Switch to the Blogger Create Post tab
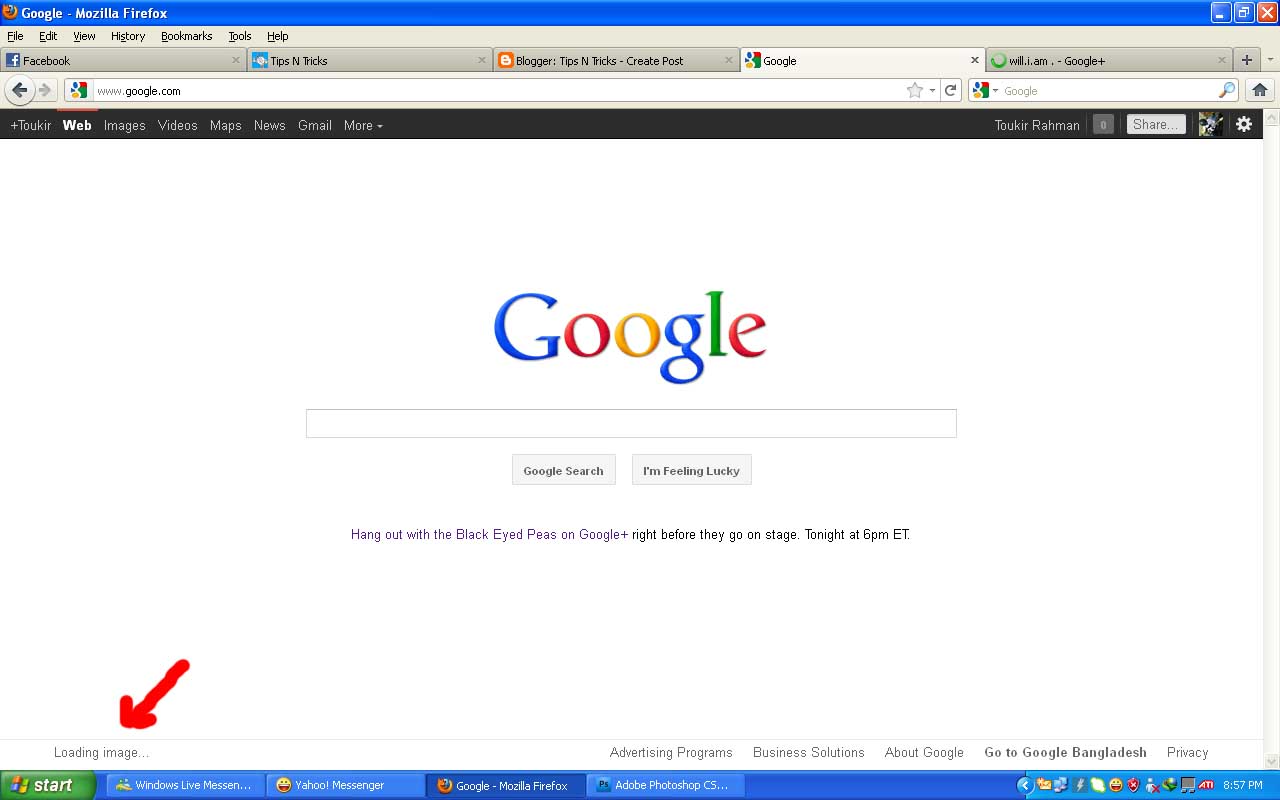This screenshot has width=1280, height=800. pyautogui.click(x=600, y=60)
